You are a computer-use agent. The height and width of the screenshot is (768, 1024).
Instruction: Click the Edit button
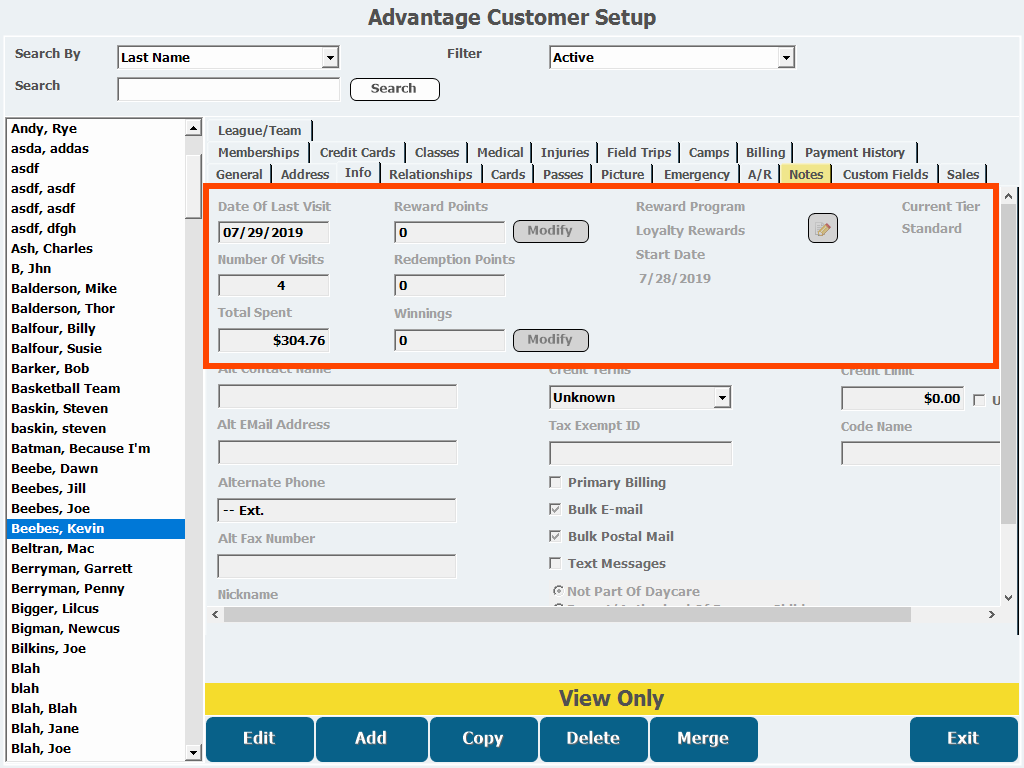[x=259, y=739]
